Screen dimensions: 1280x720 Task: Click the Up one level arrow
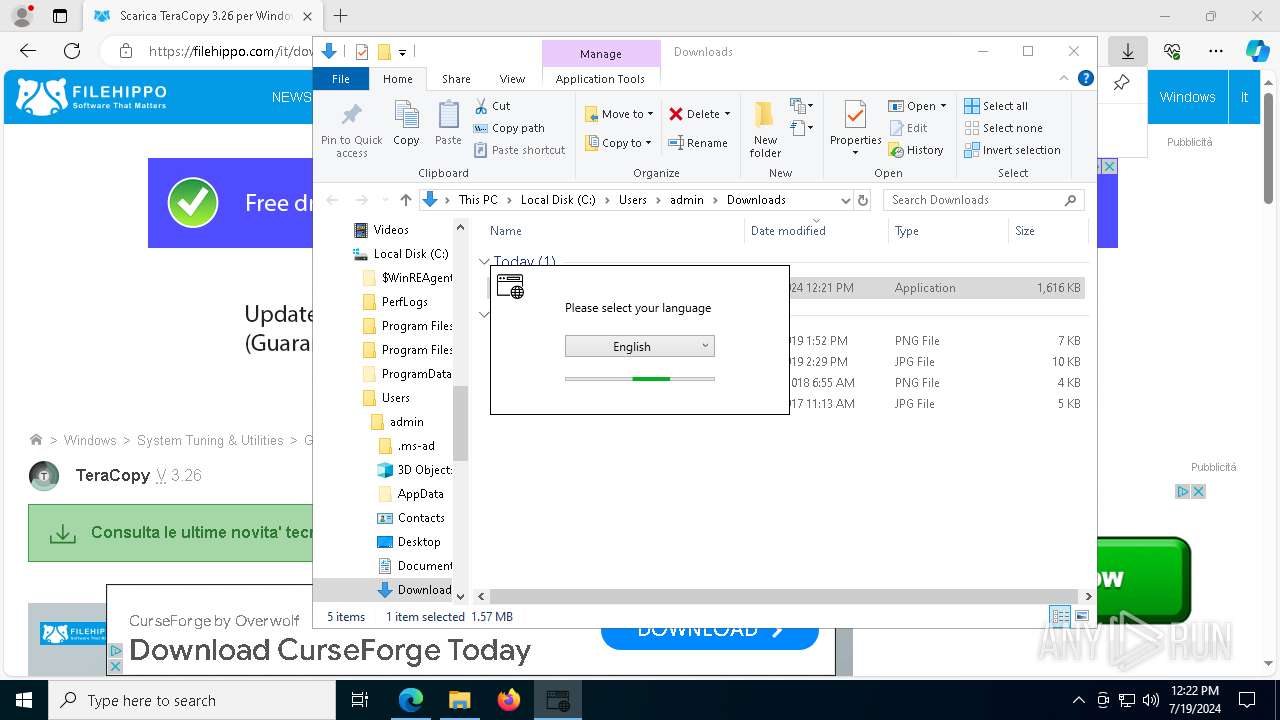(405, 200)
